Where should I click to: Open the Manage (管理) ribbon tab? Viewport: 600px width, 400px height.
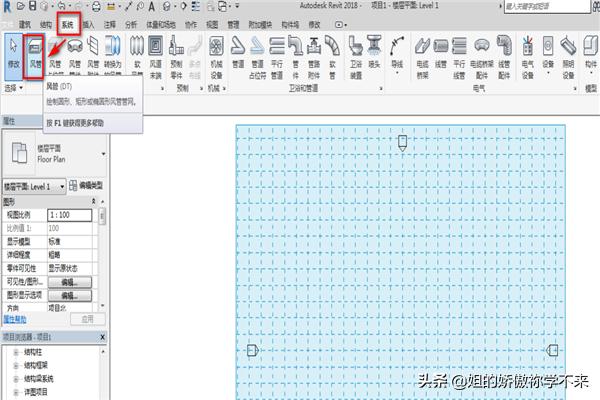pos(233,25)
